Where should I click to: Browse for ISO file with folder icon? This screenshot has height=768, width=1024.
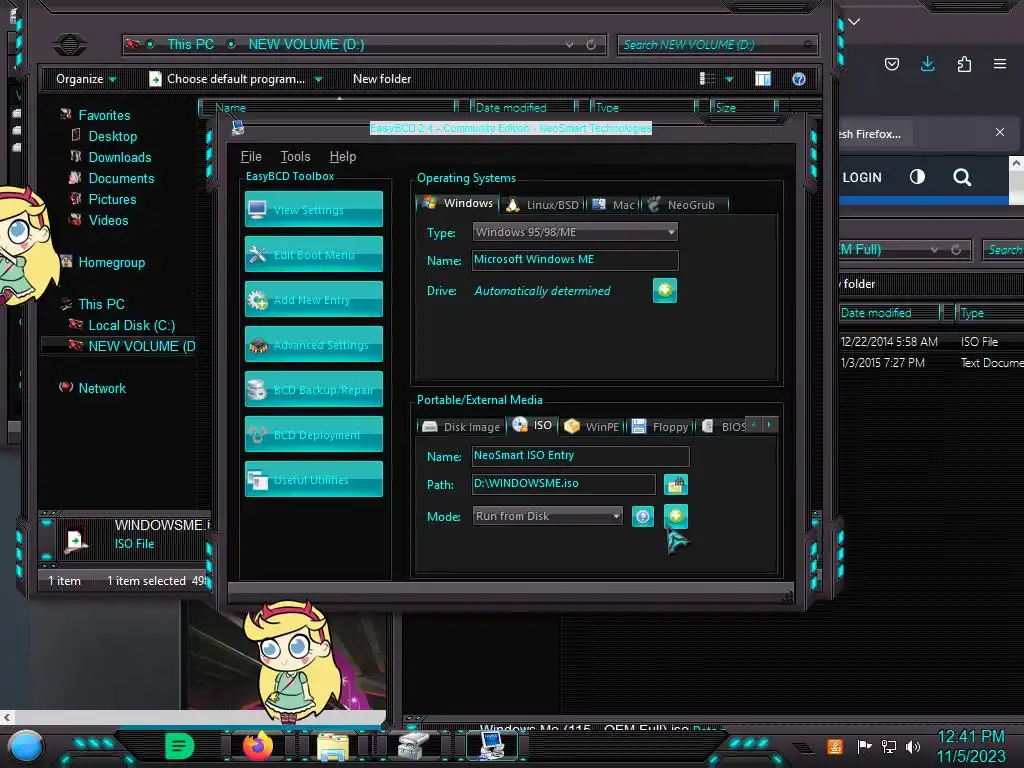point(676,485)
